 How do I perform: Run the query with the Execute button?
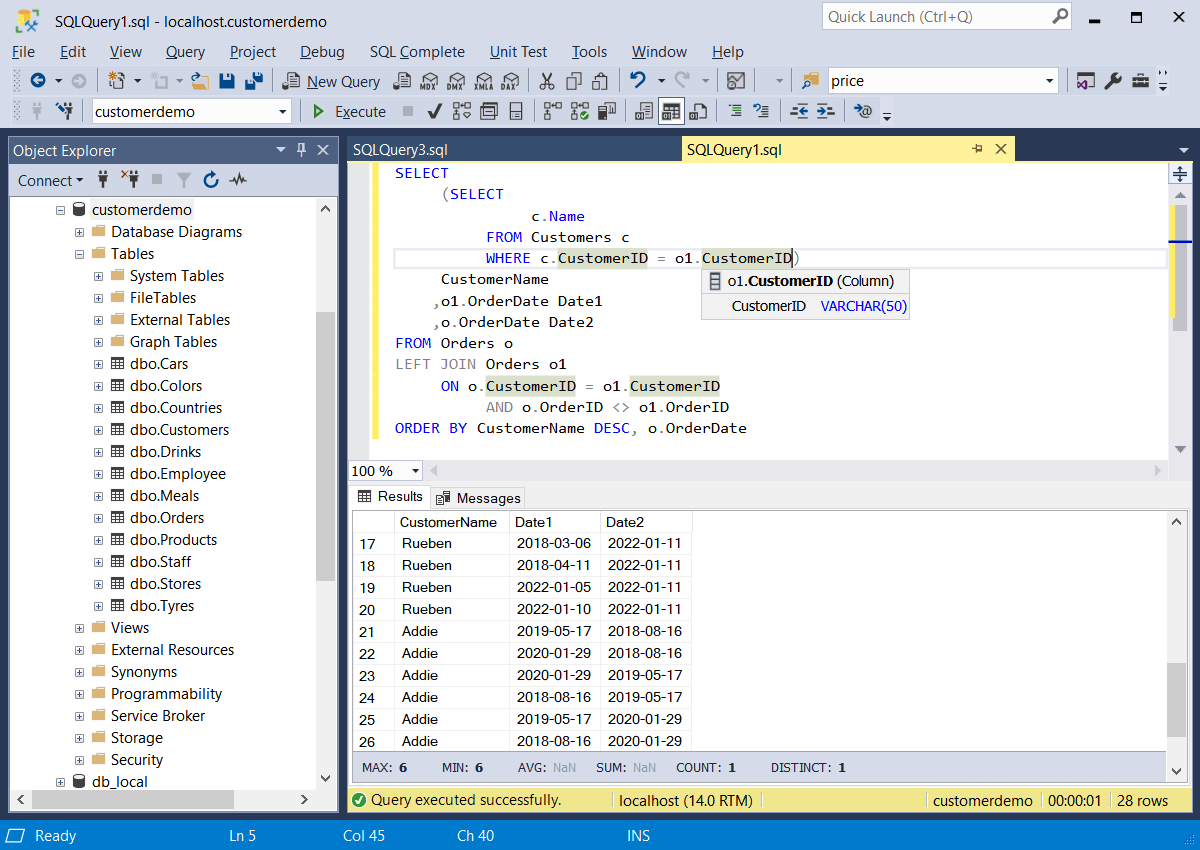click(348, 111)
